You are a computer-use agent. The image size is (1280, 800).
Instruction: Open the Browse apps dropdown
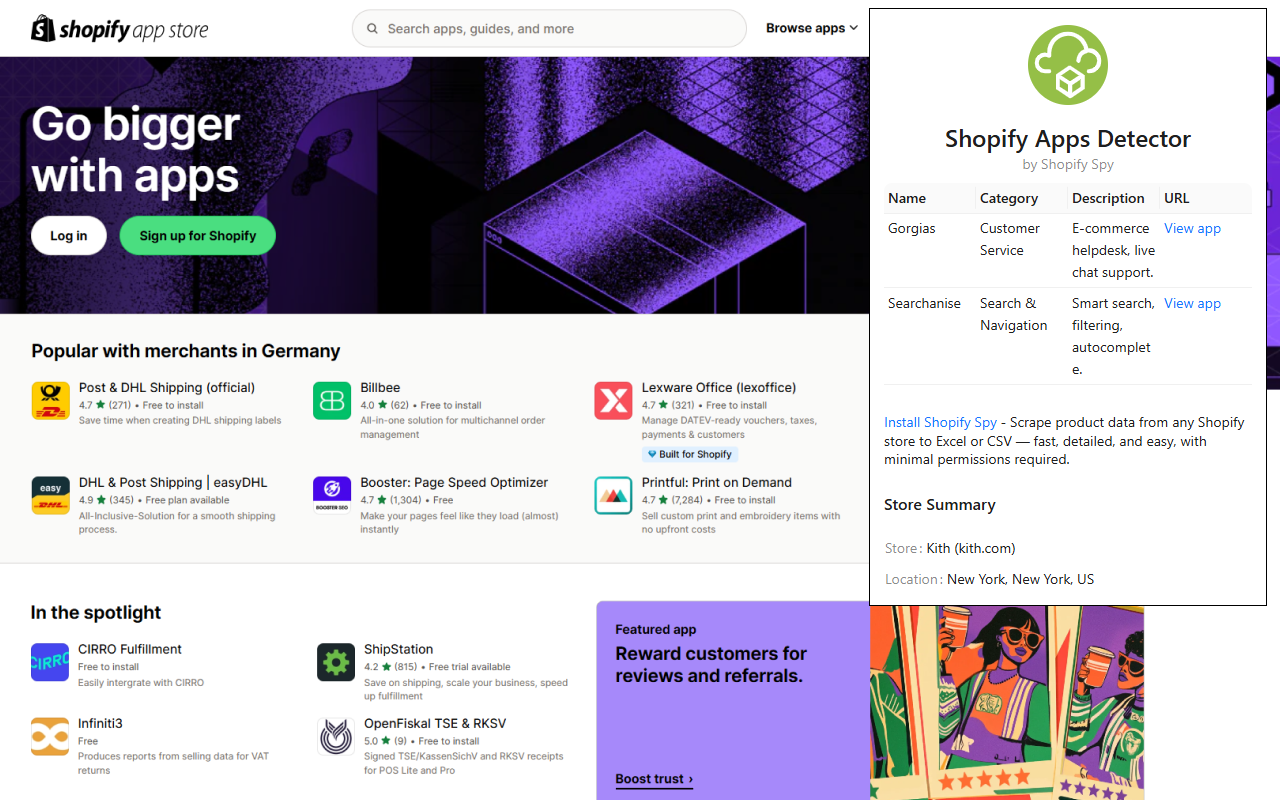[811, 28]
